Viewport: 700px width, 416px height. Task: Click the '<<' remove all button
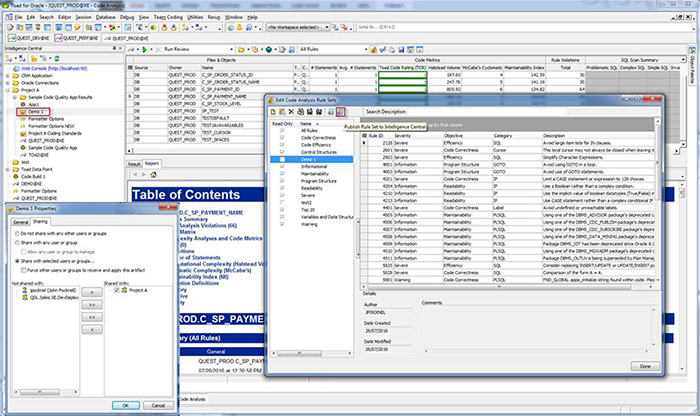92,317
